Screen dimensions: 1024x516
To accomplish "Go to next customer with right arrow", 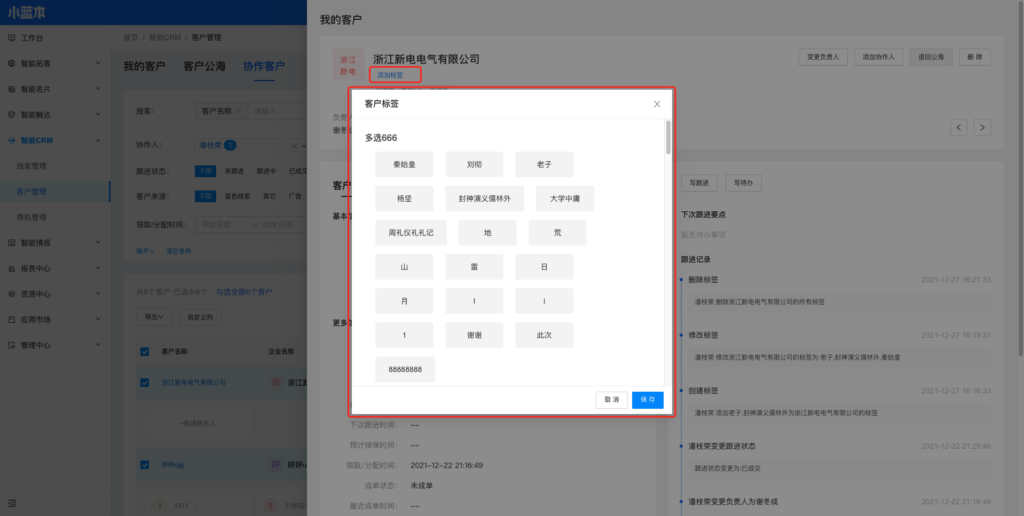I will pos(982,127).
